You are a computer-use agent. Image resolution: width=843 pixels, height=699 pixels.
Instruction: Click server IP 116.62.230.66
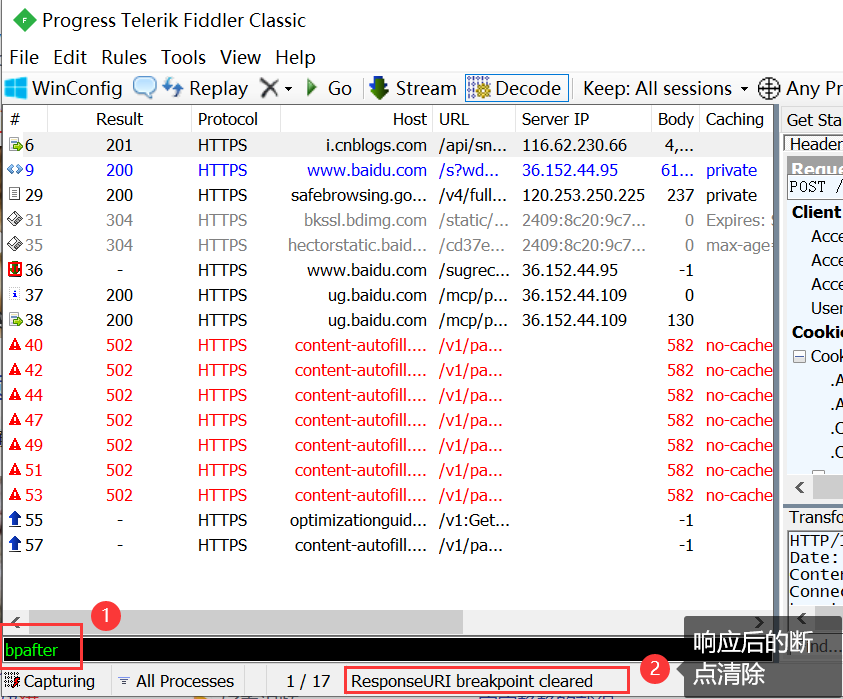574,145
